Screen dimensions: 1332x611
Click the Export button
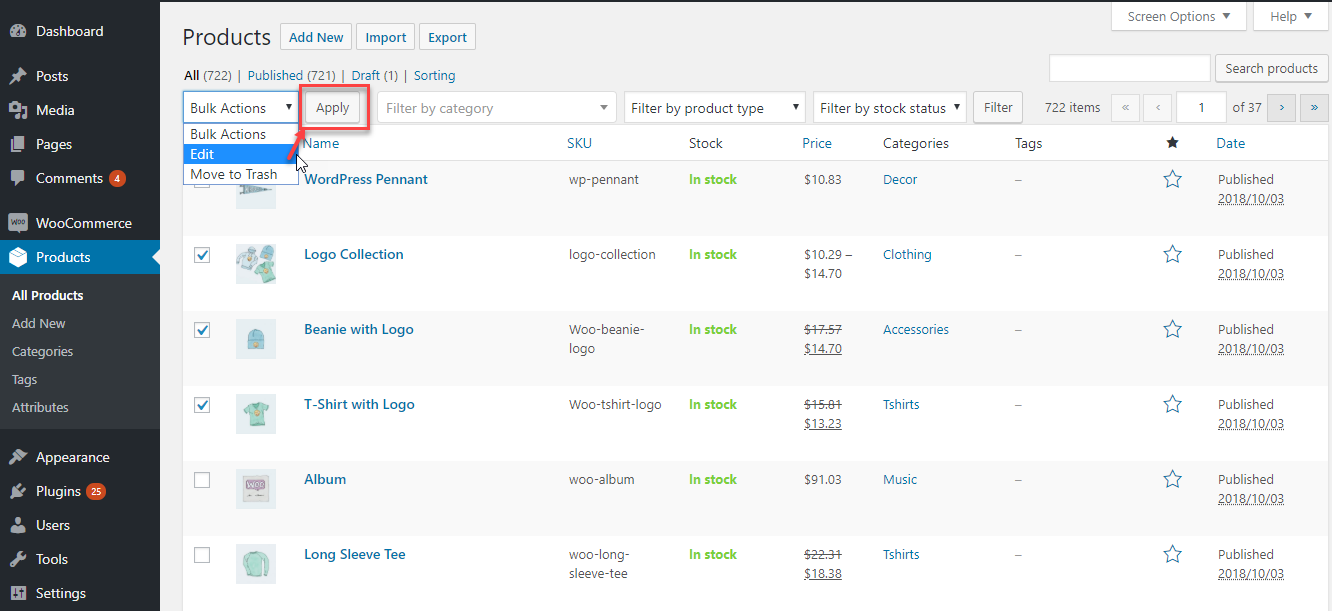448,37
